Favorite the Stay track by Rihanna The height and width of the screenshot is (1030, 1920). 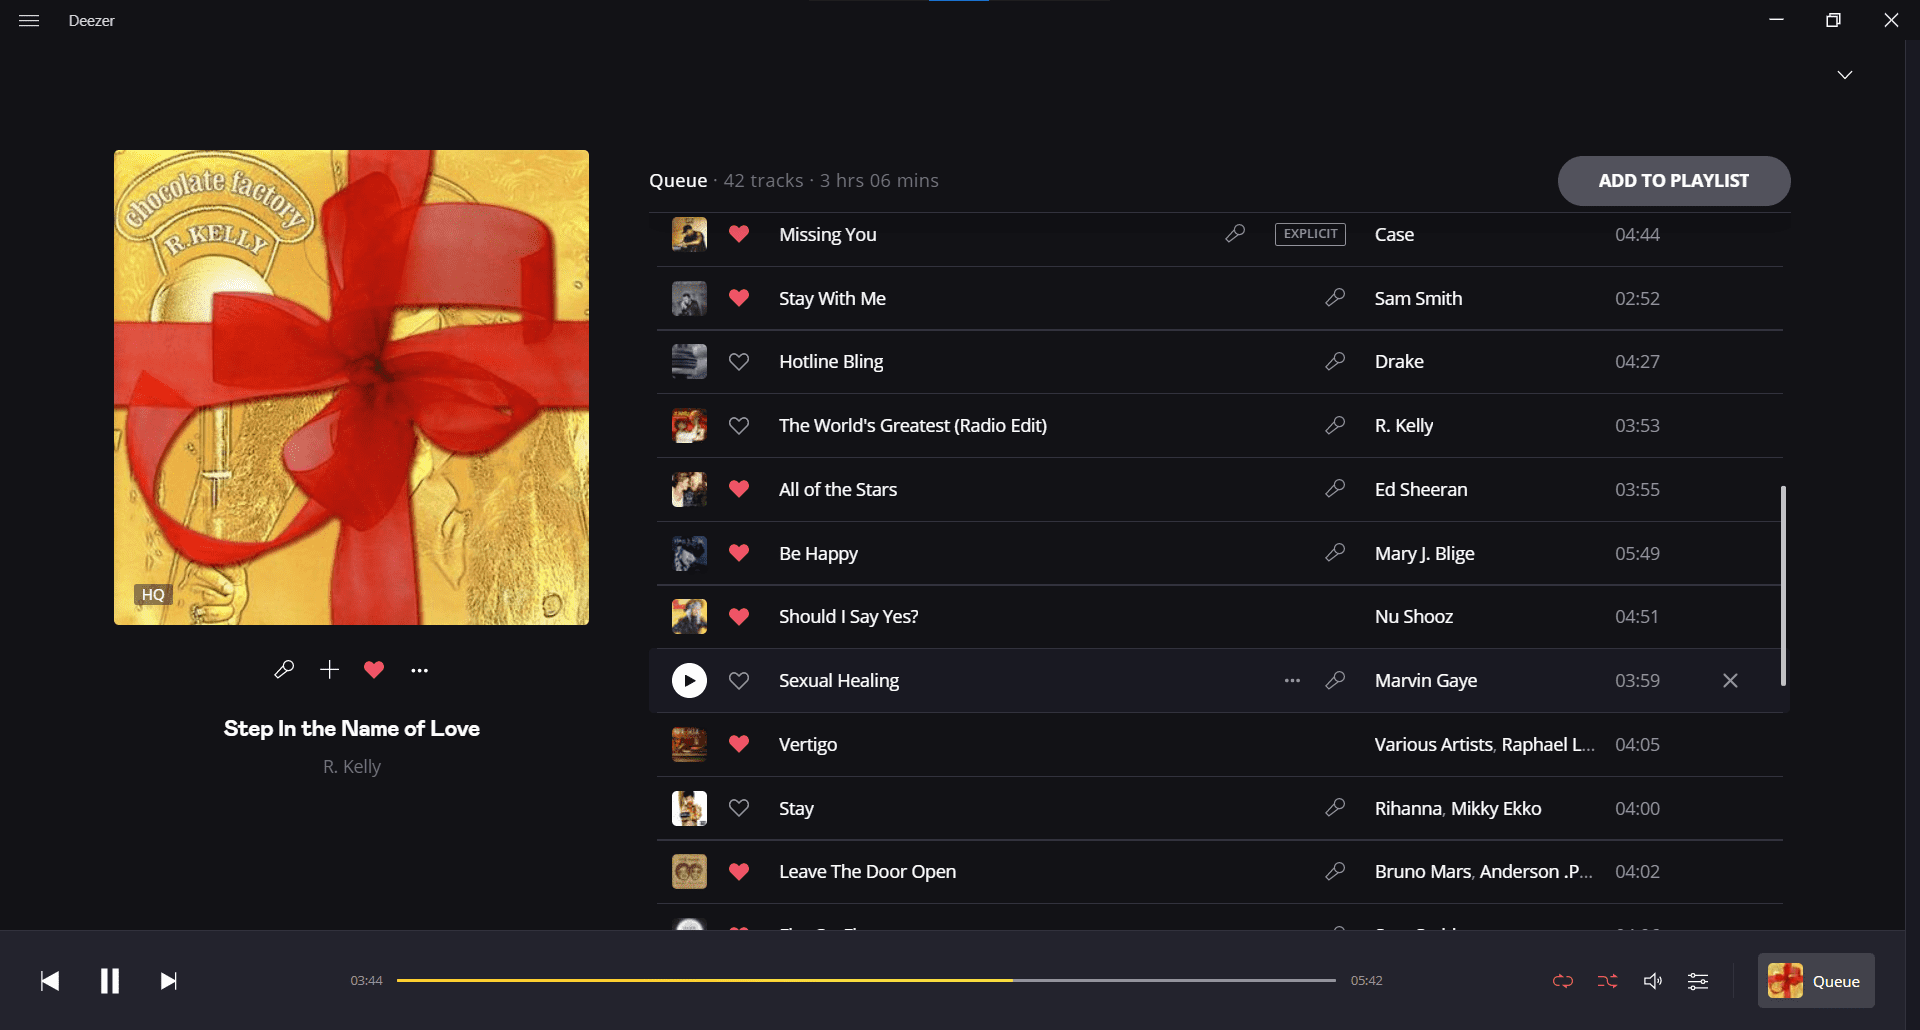pyautogui.click(x=739, y=808)
